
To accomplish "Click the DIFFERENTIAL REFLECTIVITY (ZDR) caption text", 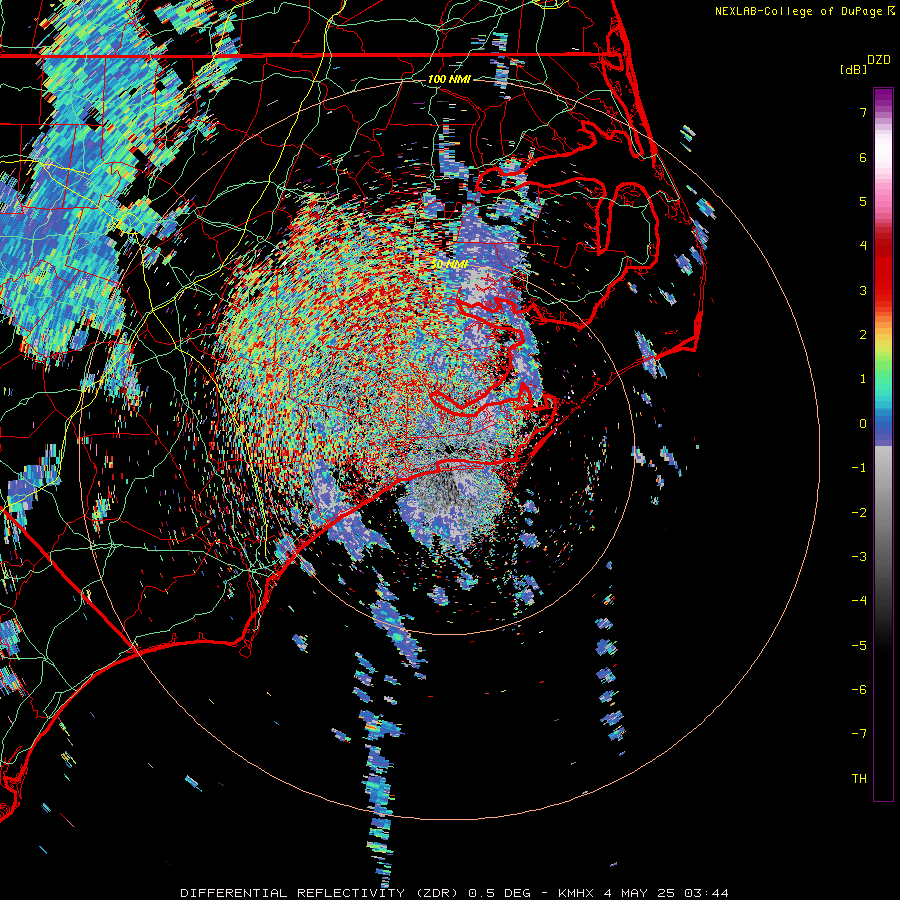I will coord(321,893).
